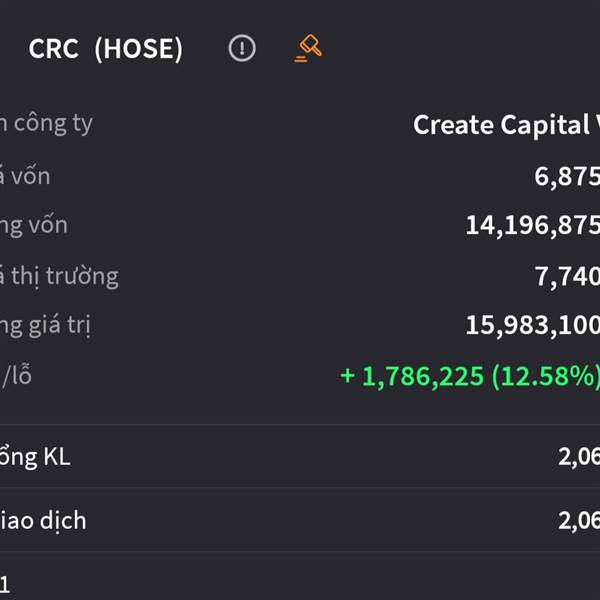Select the 7,740 market price value
Viewport: 600px width, 600px height.
(x=567, y=276)
